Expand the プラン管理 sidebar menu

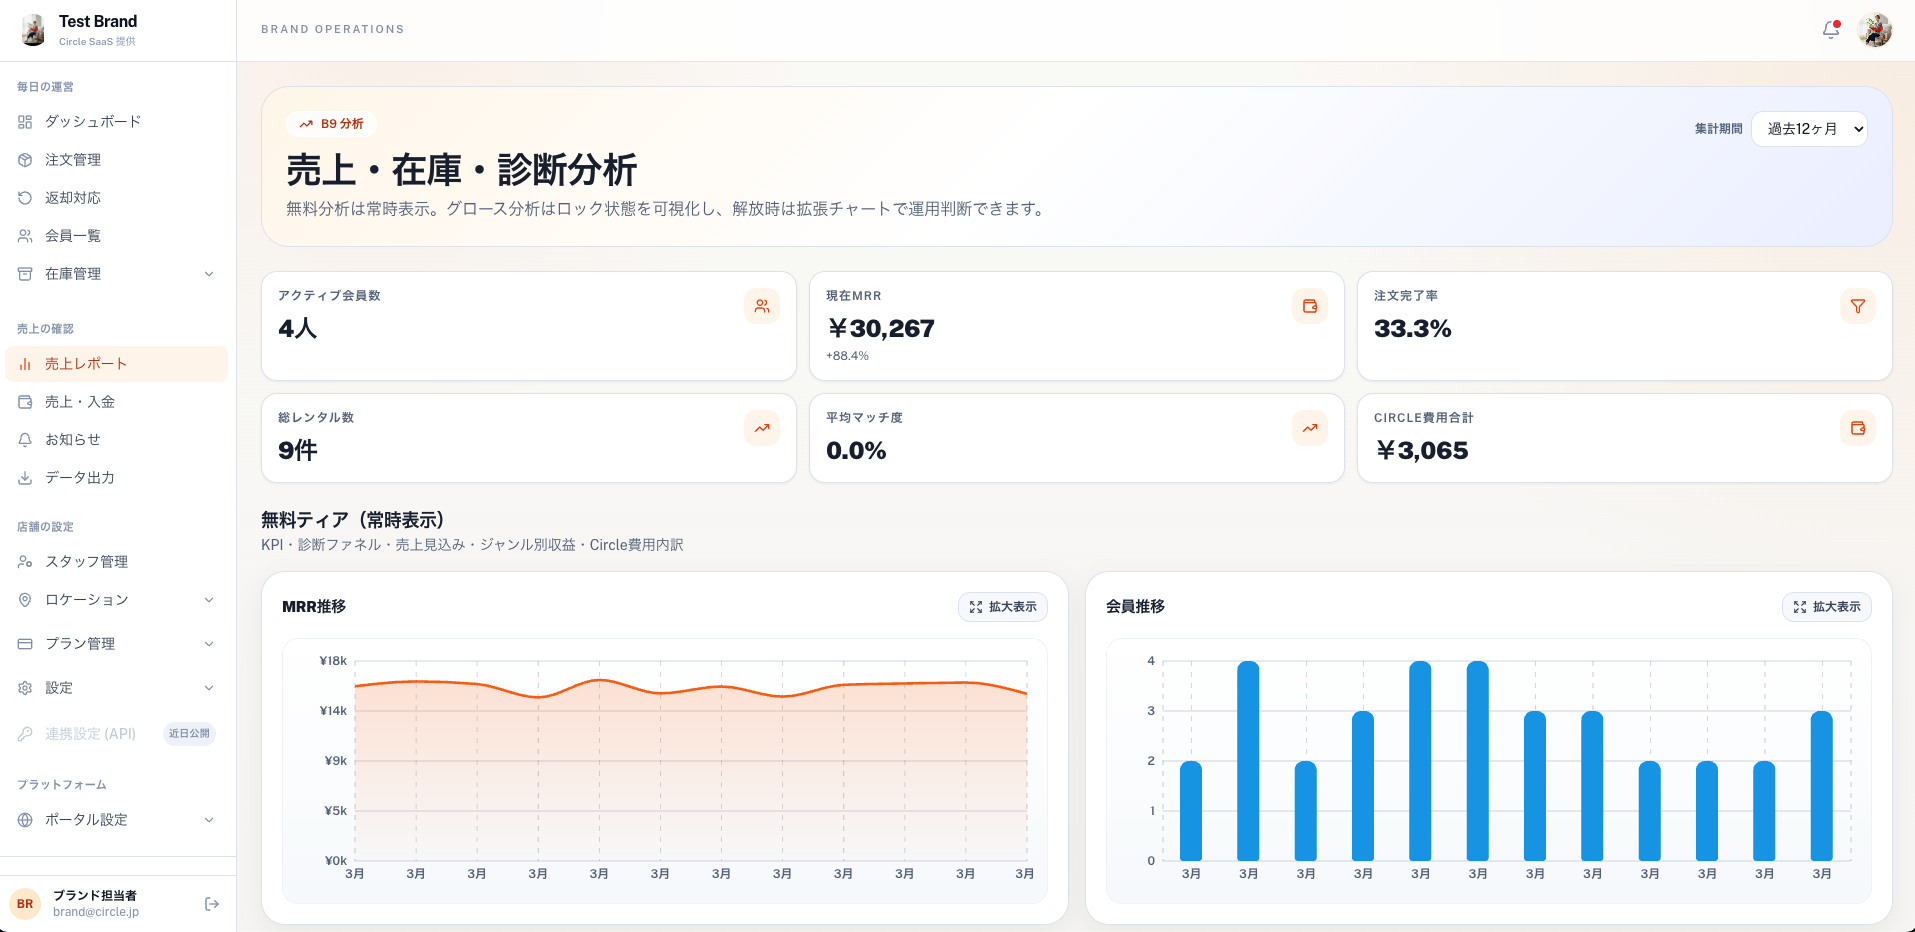[x=116, y=644]
